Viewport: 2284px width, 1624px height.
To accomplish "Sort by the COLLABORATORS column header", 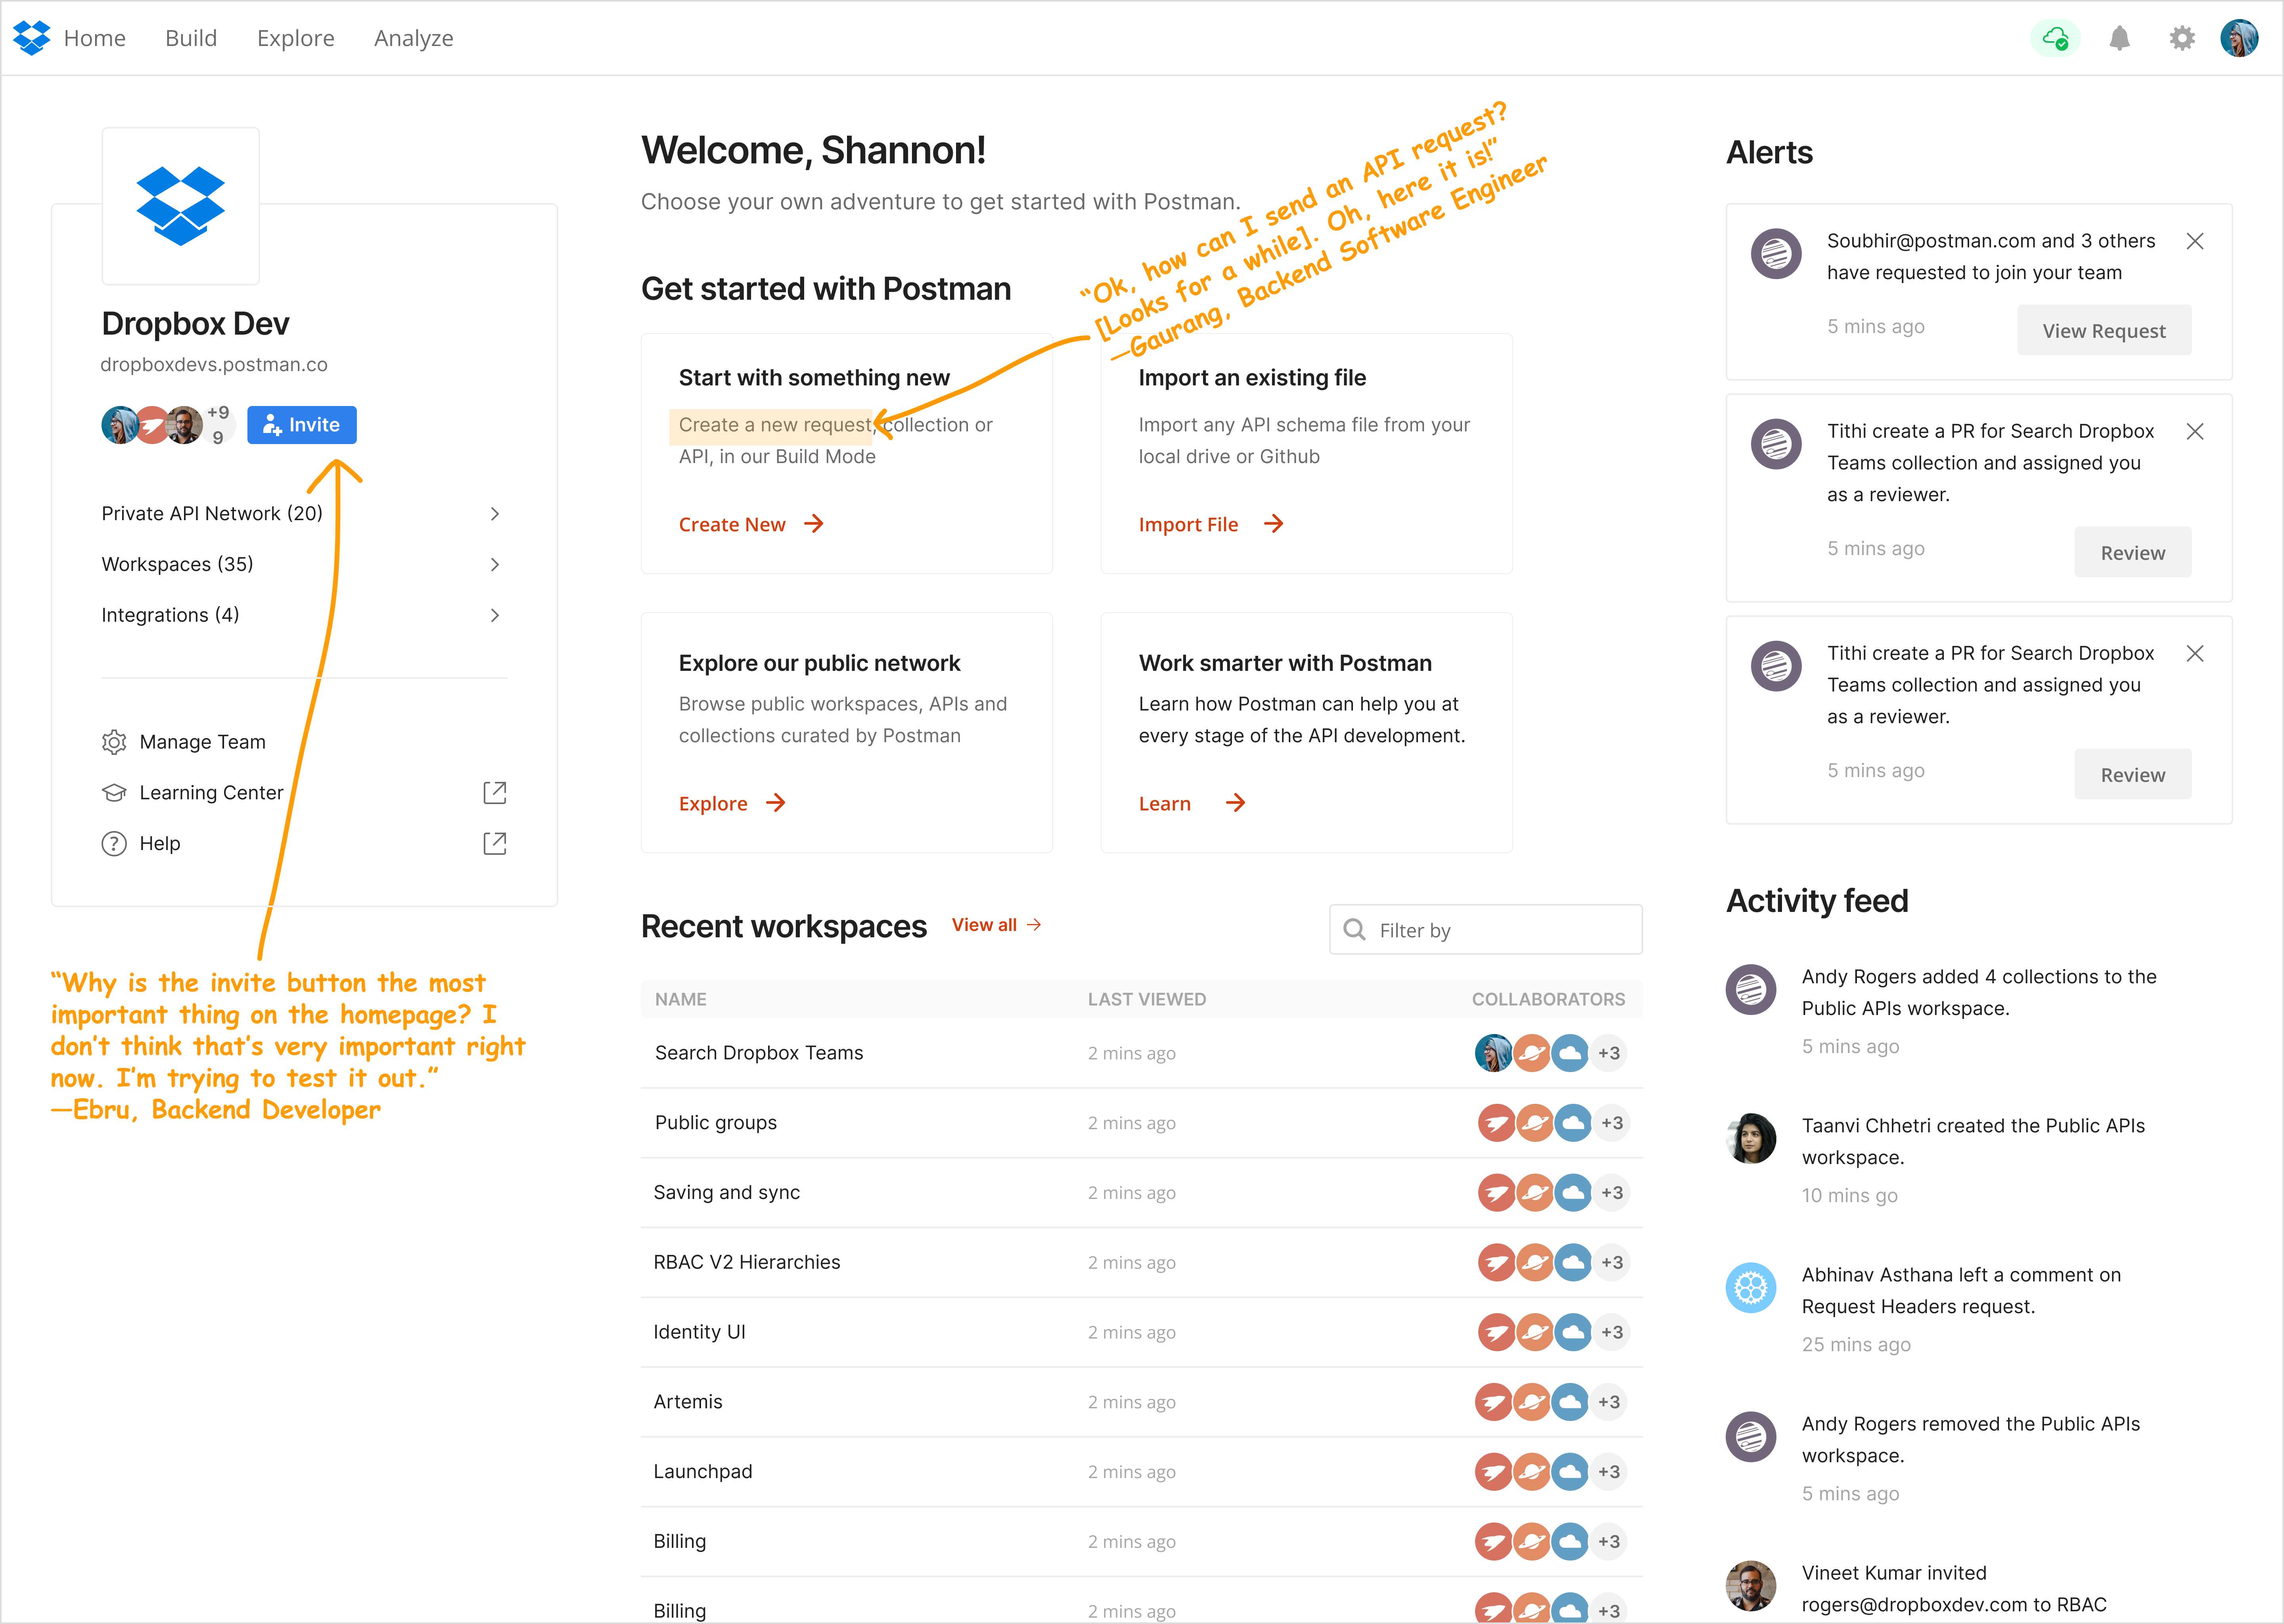I will coord(1548,999).
